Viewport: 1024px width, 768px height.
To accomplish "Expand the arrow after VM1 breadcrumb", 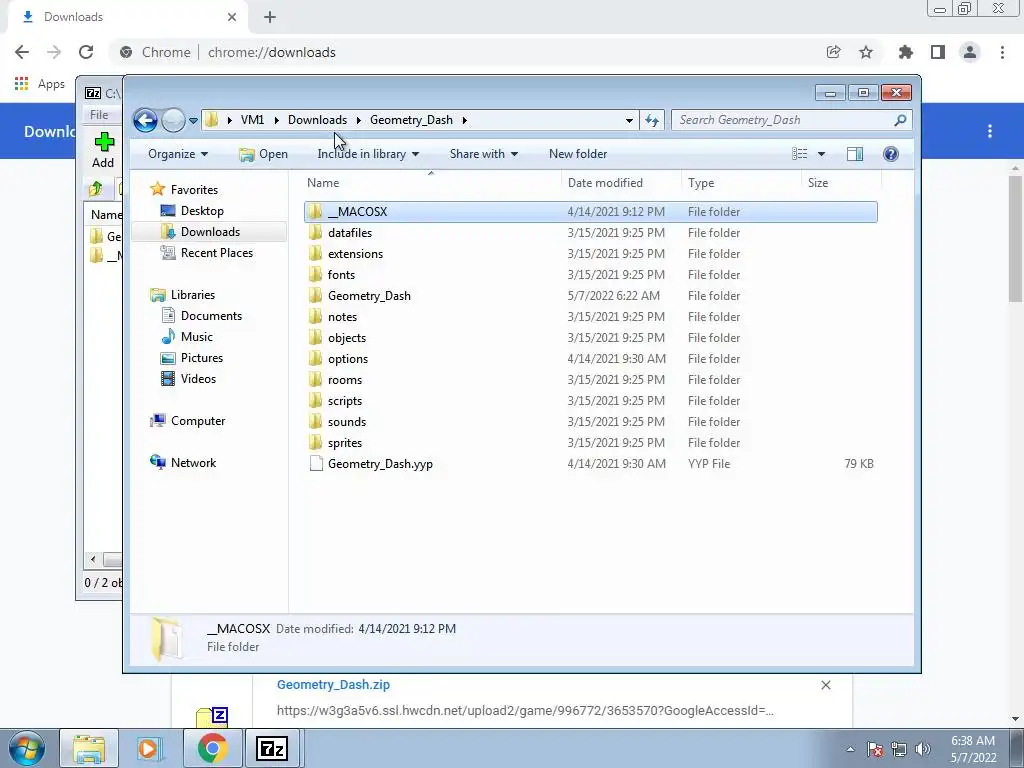I will (276, 120).
